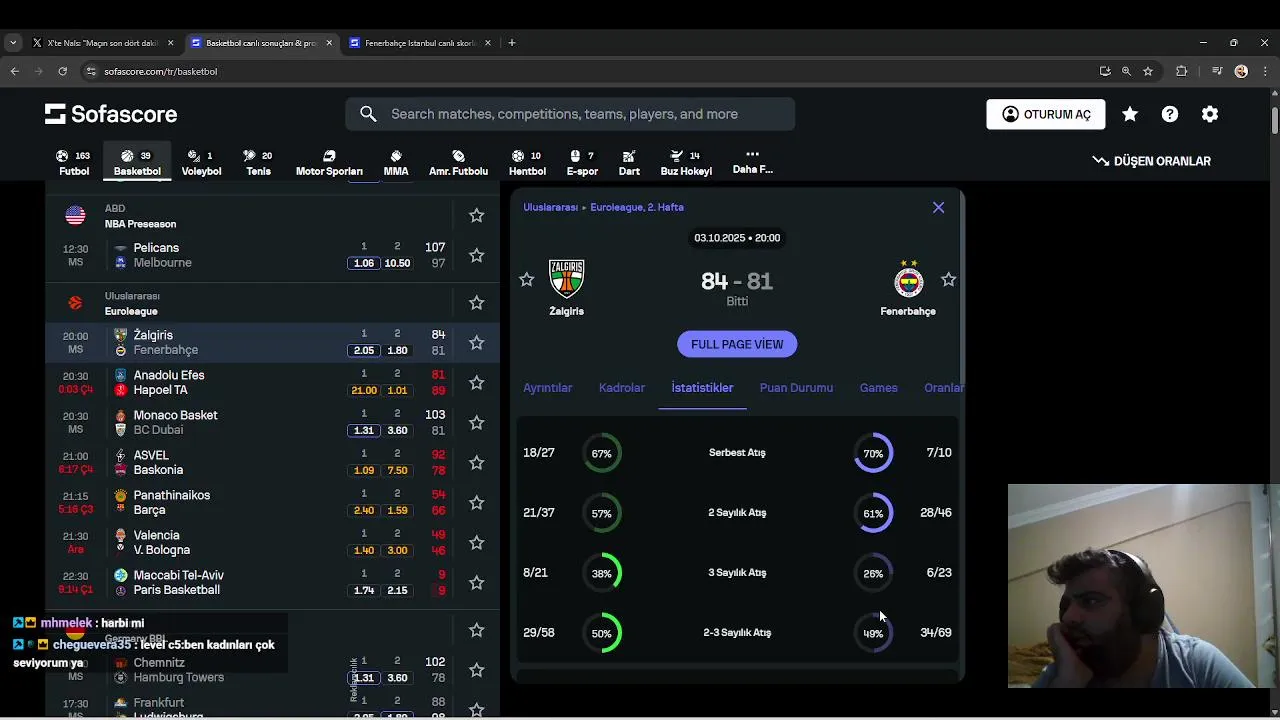This screenshot has height=720, width=1280.
Task: Click Fenerbahçe 70% free throw ring
Action: [873, 453]
